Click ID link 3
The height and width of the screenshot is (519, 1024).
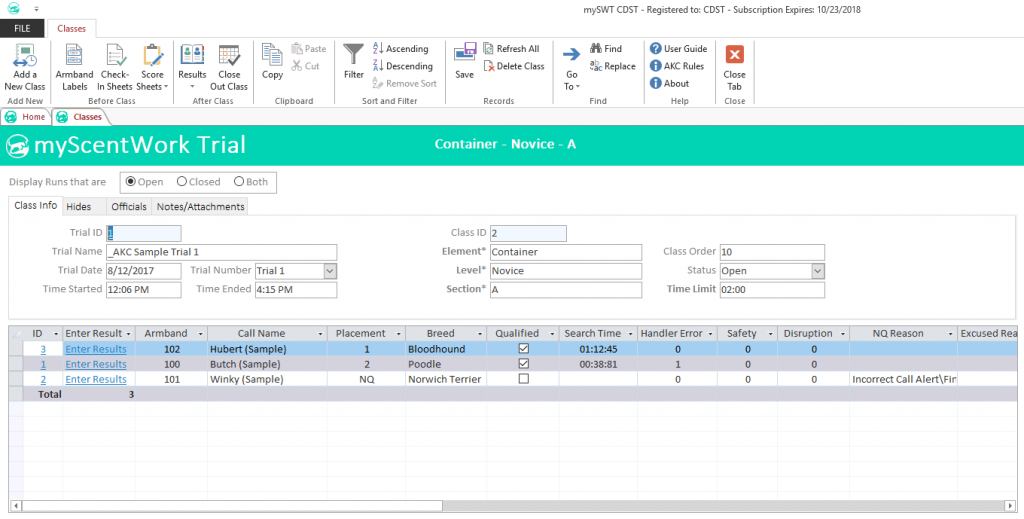(x=43, y=349)
